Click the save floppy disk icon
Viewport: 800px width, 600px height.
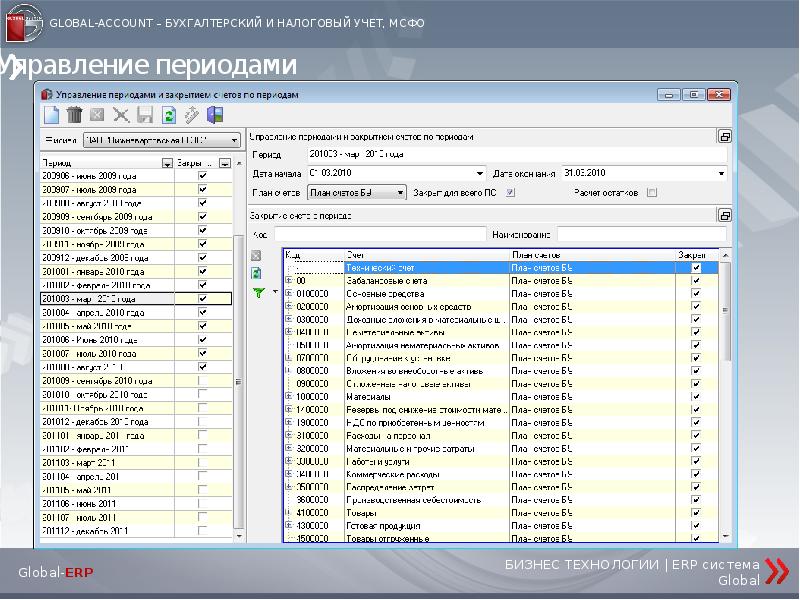coord(145,115)
